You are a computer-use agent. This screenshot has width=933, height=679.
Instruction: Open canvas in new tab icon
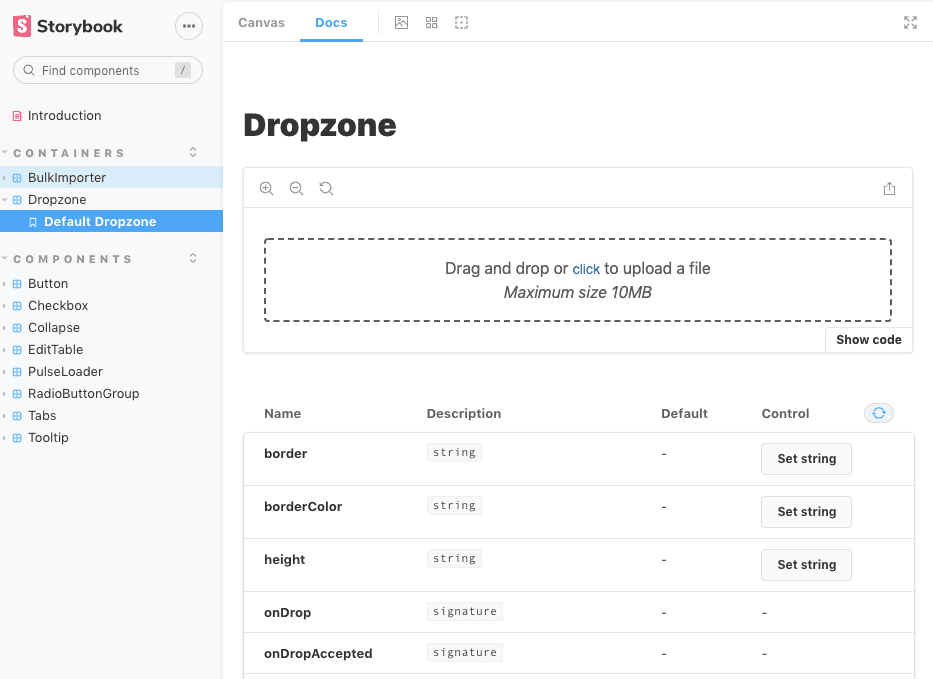[x=889, y=189]
